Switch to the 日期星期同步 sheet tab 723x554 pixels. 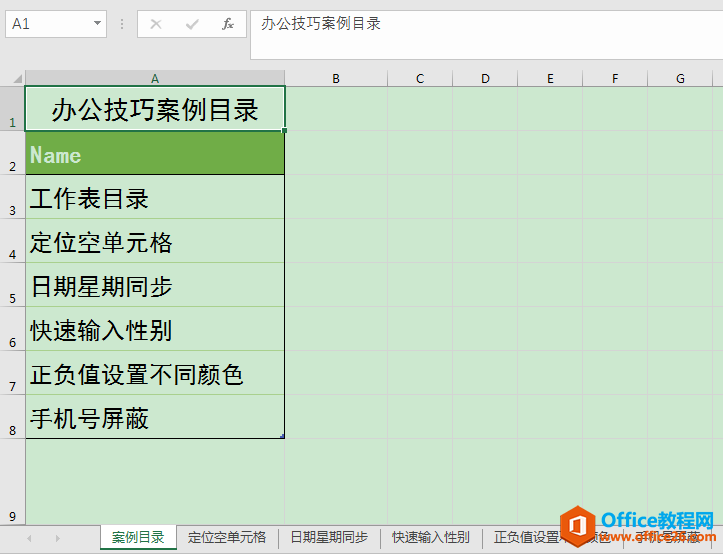pyautogui.click(x=329, y=537)
